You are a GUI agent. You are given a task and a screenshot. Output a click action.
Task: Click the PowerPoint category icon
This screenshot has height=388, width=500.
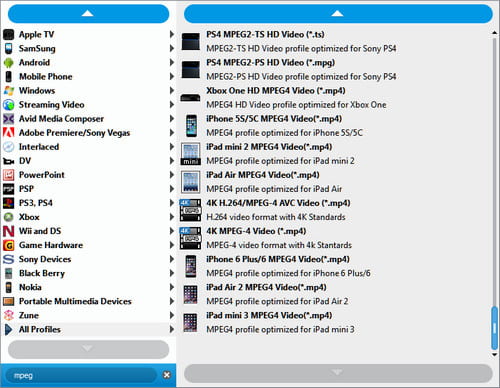pos(9,175)
